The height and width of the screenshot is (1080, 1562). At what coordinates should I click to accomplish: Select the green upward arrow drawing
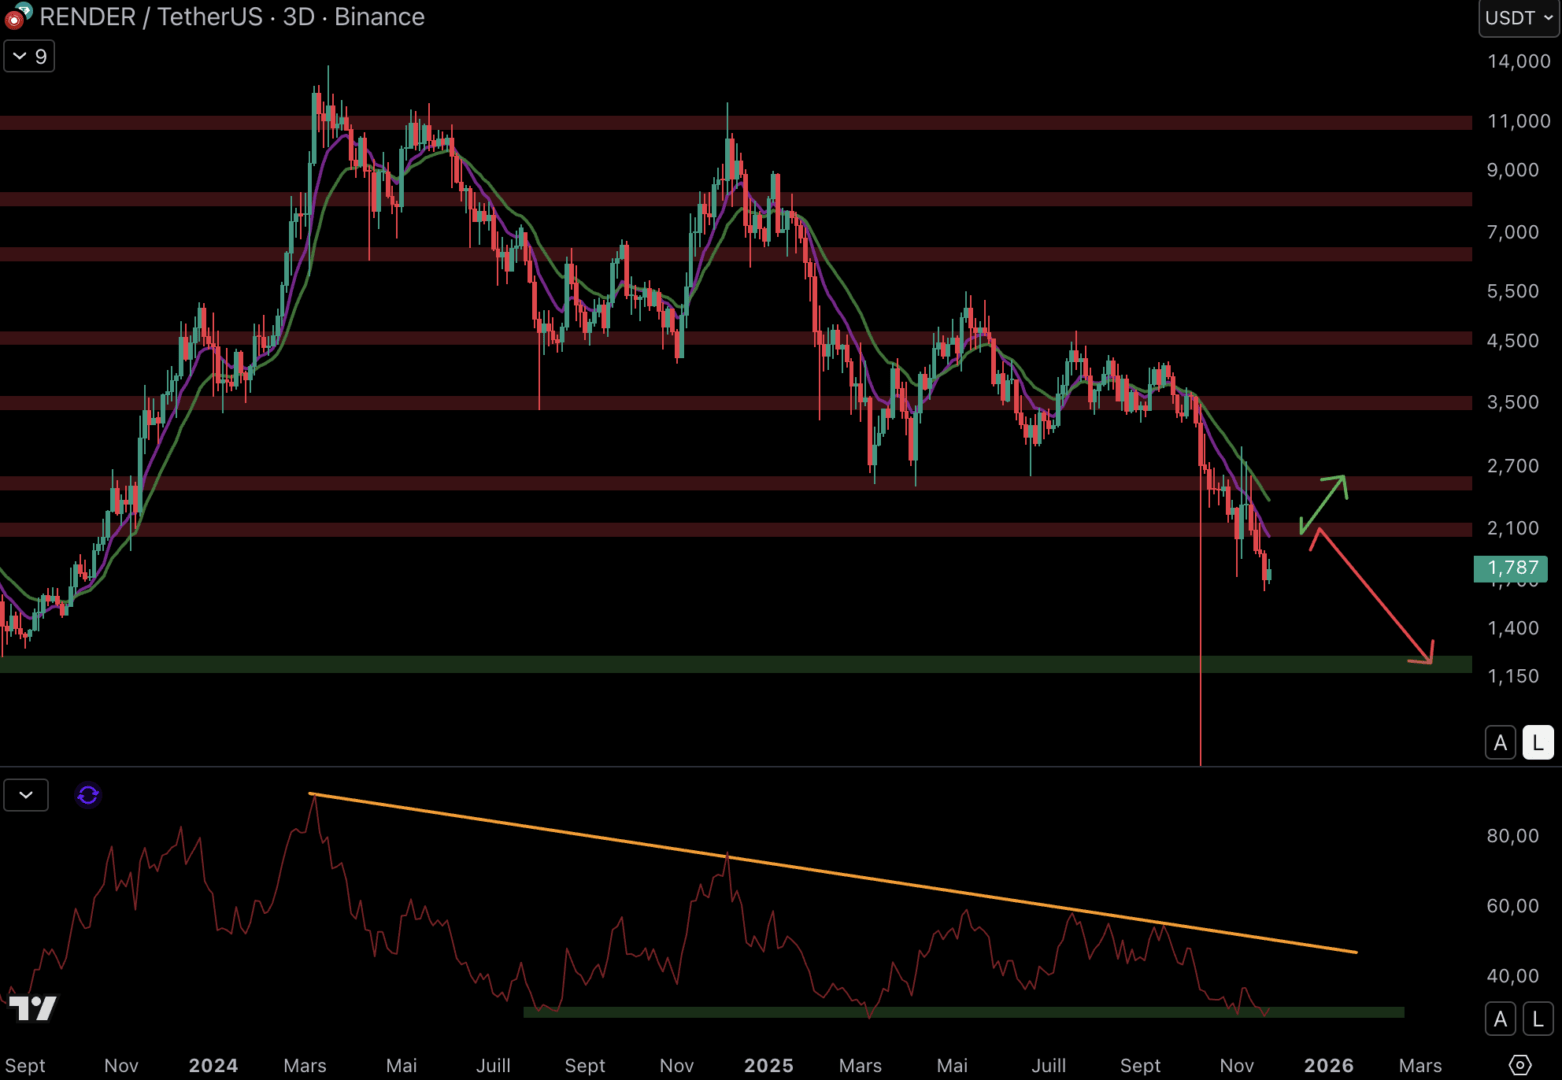[x=1324, y=503]
